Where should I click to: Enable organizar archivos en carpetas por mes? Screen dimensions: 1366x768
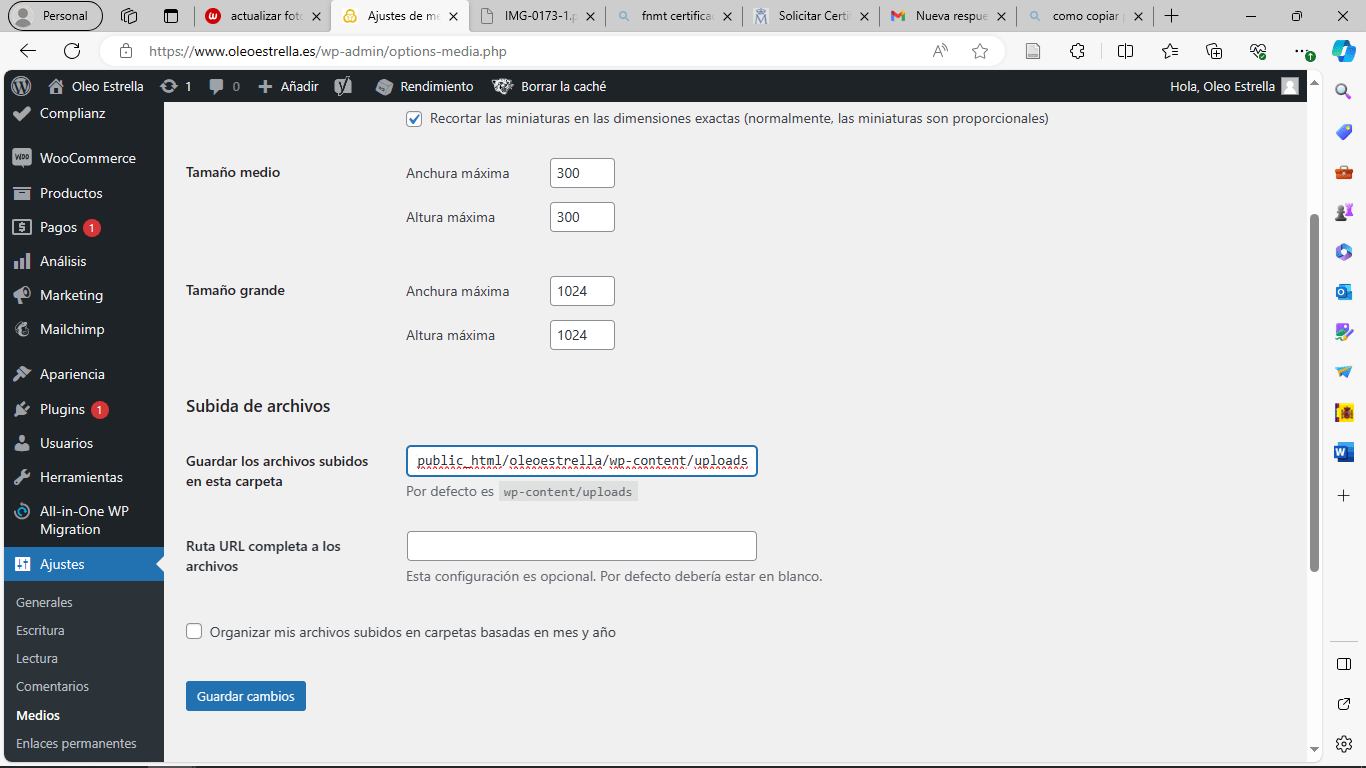point(194,631)
